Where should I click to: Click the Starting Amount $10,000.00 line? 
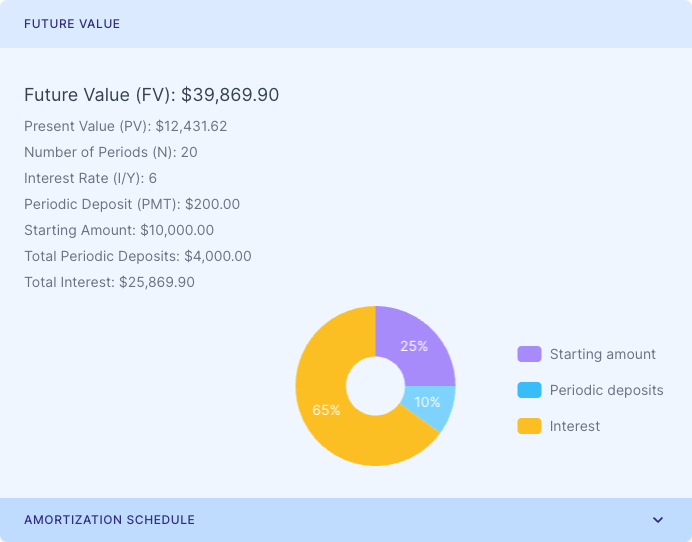(119, 230)
